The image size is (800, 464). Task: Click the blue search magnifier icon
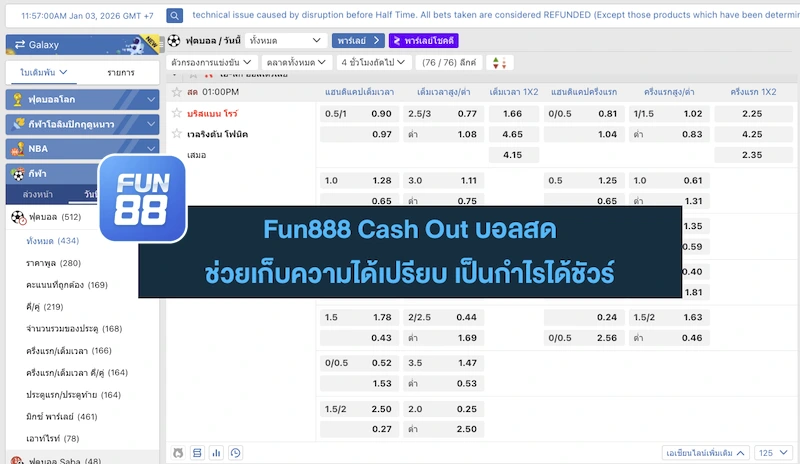click(174, 15)
